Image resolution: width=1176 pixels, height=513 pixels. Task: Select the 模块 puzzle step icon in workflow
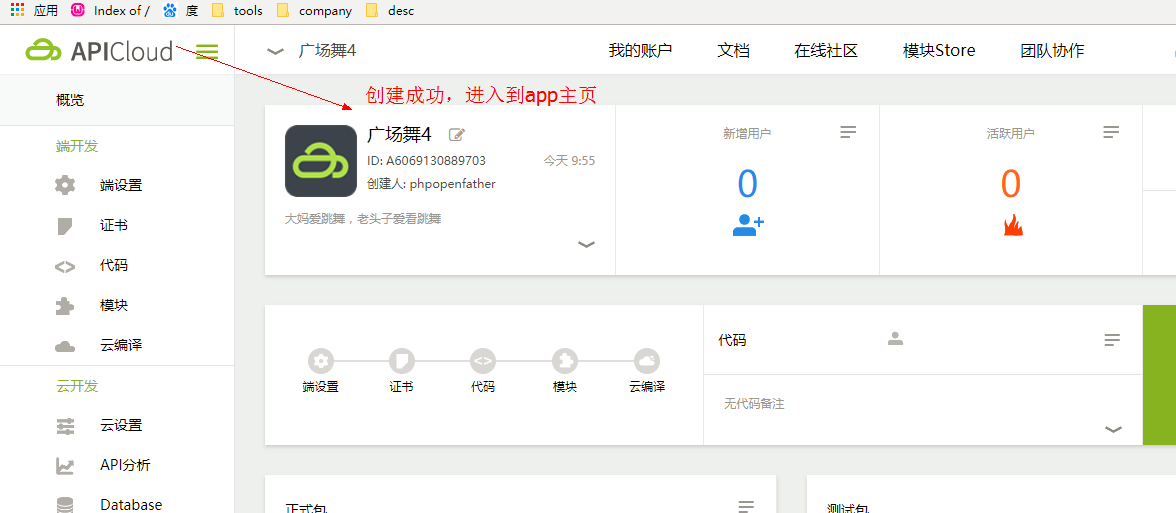[565, 361]
